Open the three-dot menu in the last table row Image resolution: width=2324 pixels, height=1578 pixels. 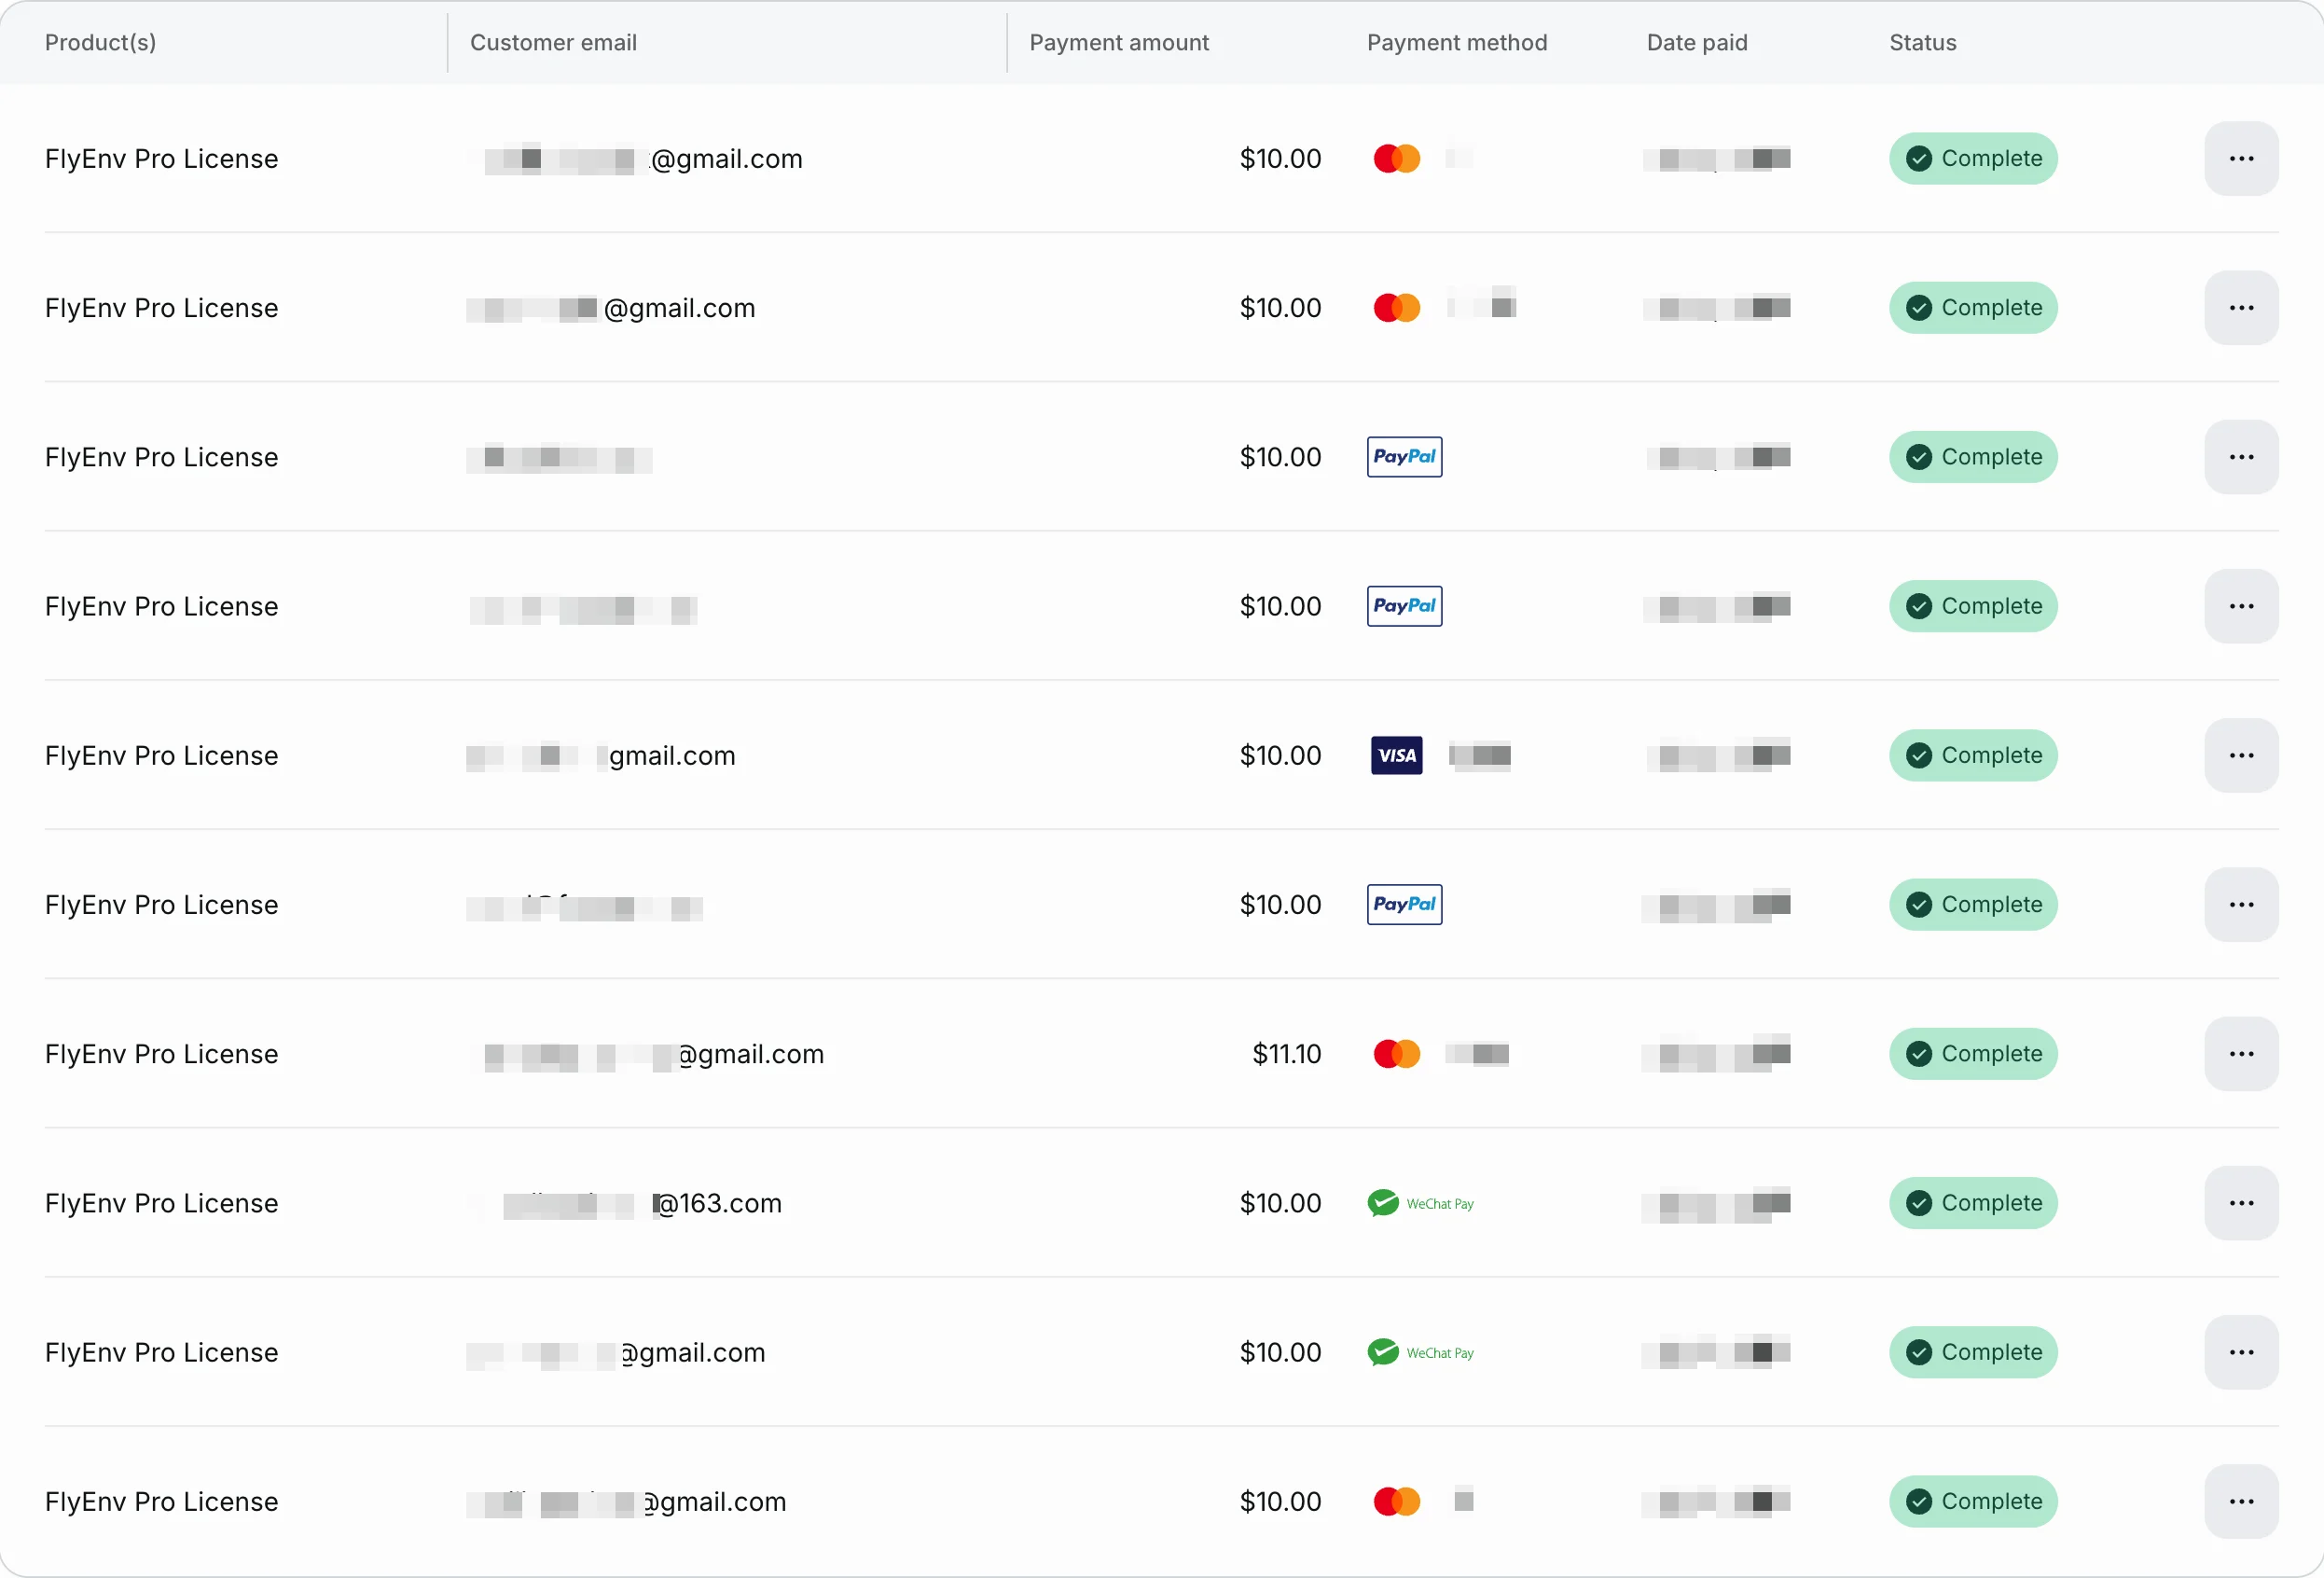2241,1501
